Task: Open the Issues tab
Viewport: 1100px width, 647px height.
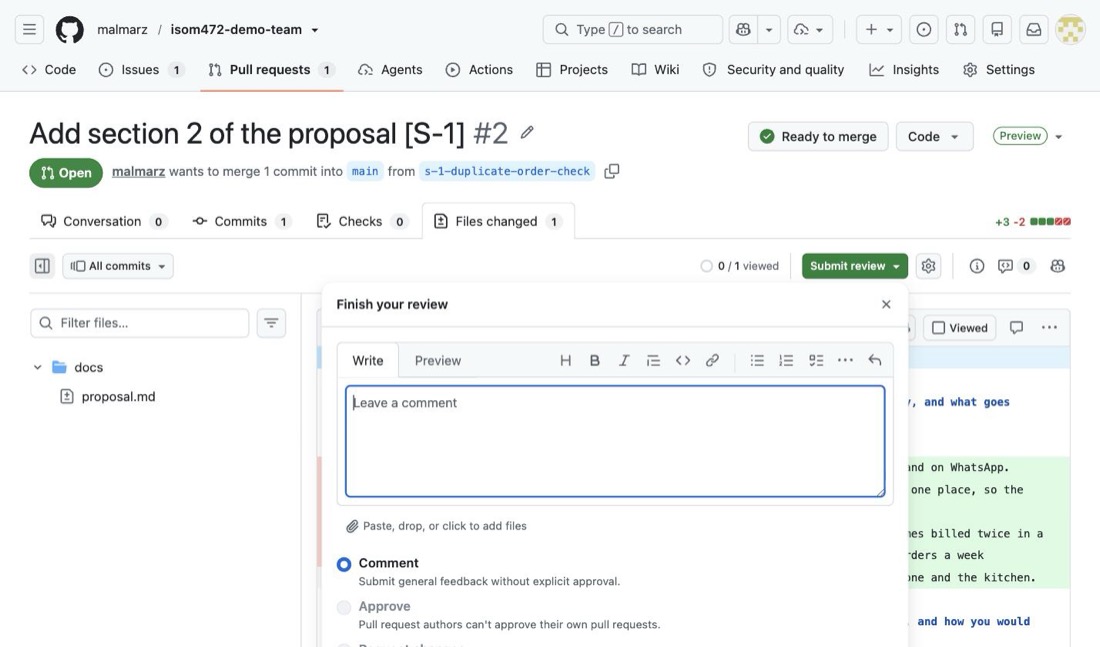Action: click(141, 69)
